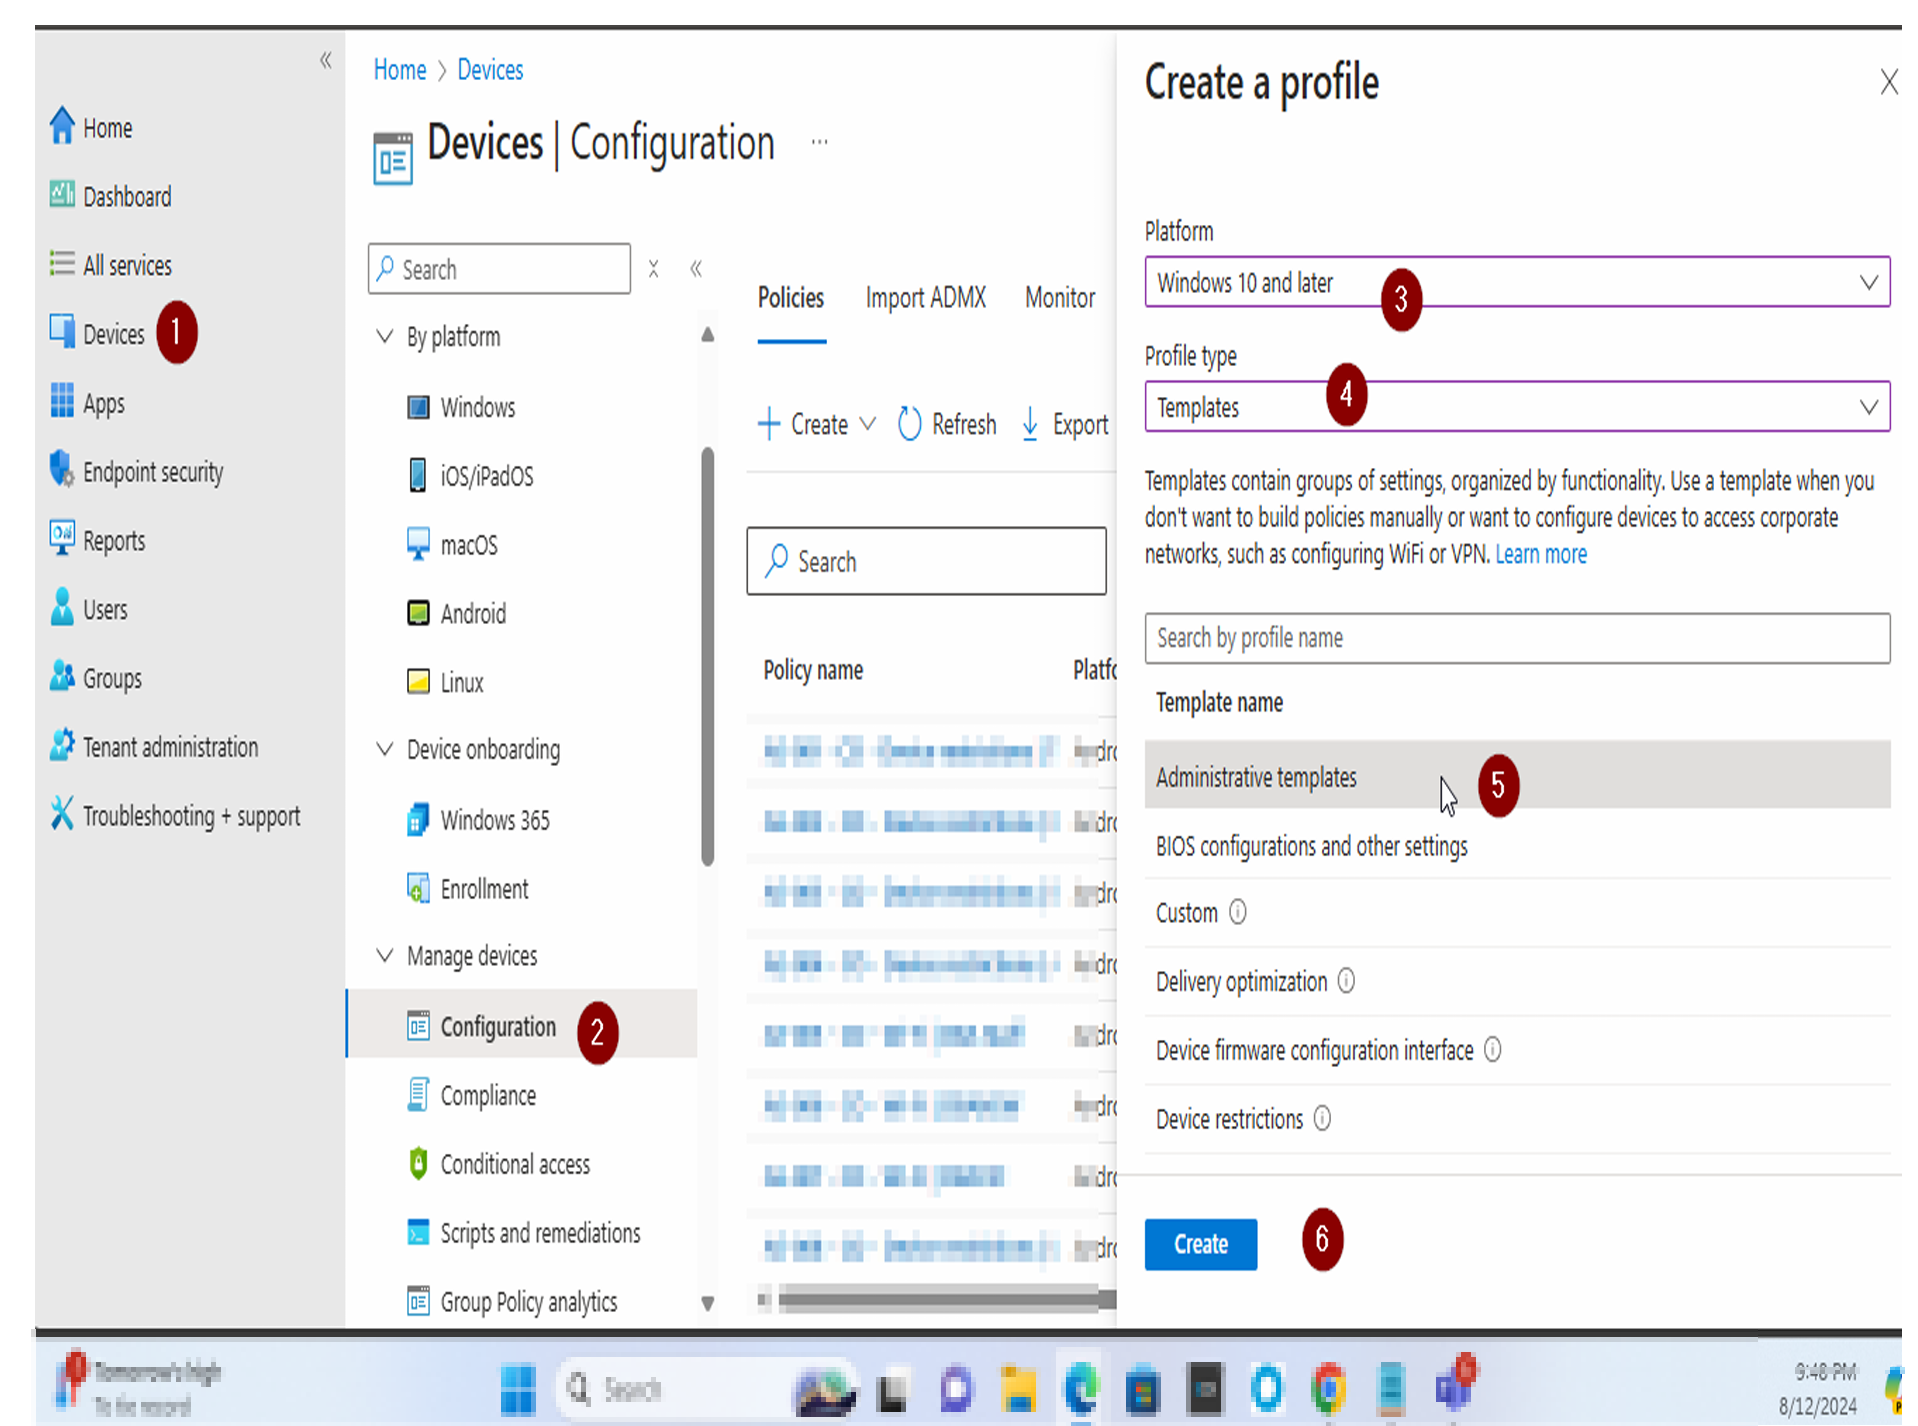Click Refresh in the toolbar

[948, 424]
